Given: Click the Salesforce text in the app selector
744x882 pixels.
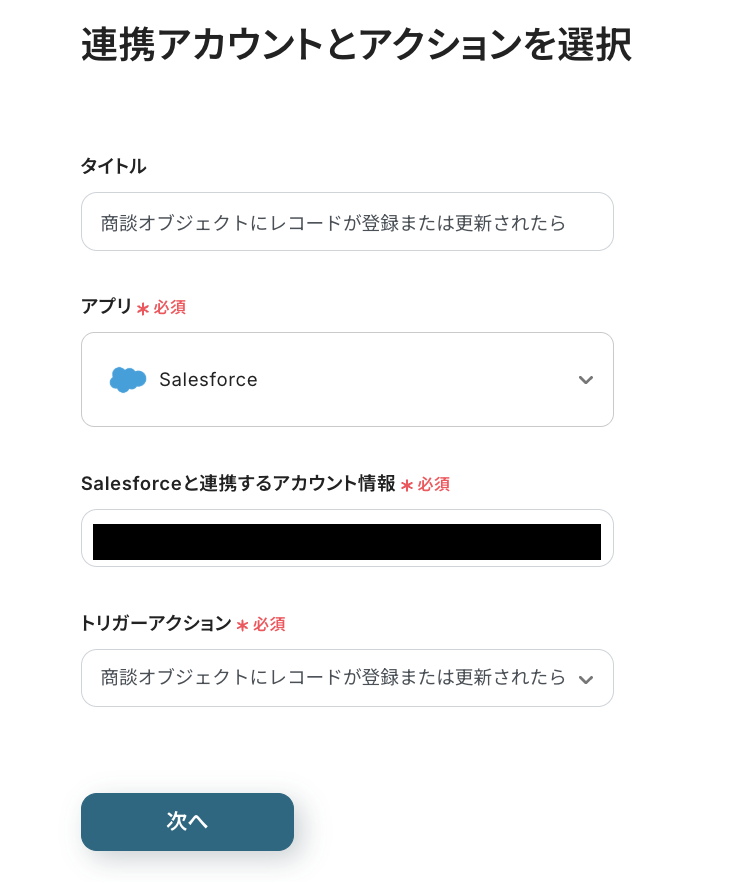Looking at the screenshot, I should (208, 380).
